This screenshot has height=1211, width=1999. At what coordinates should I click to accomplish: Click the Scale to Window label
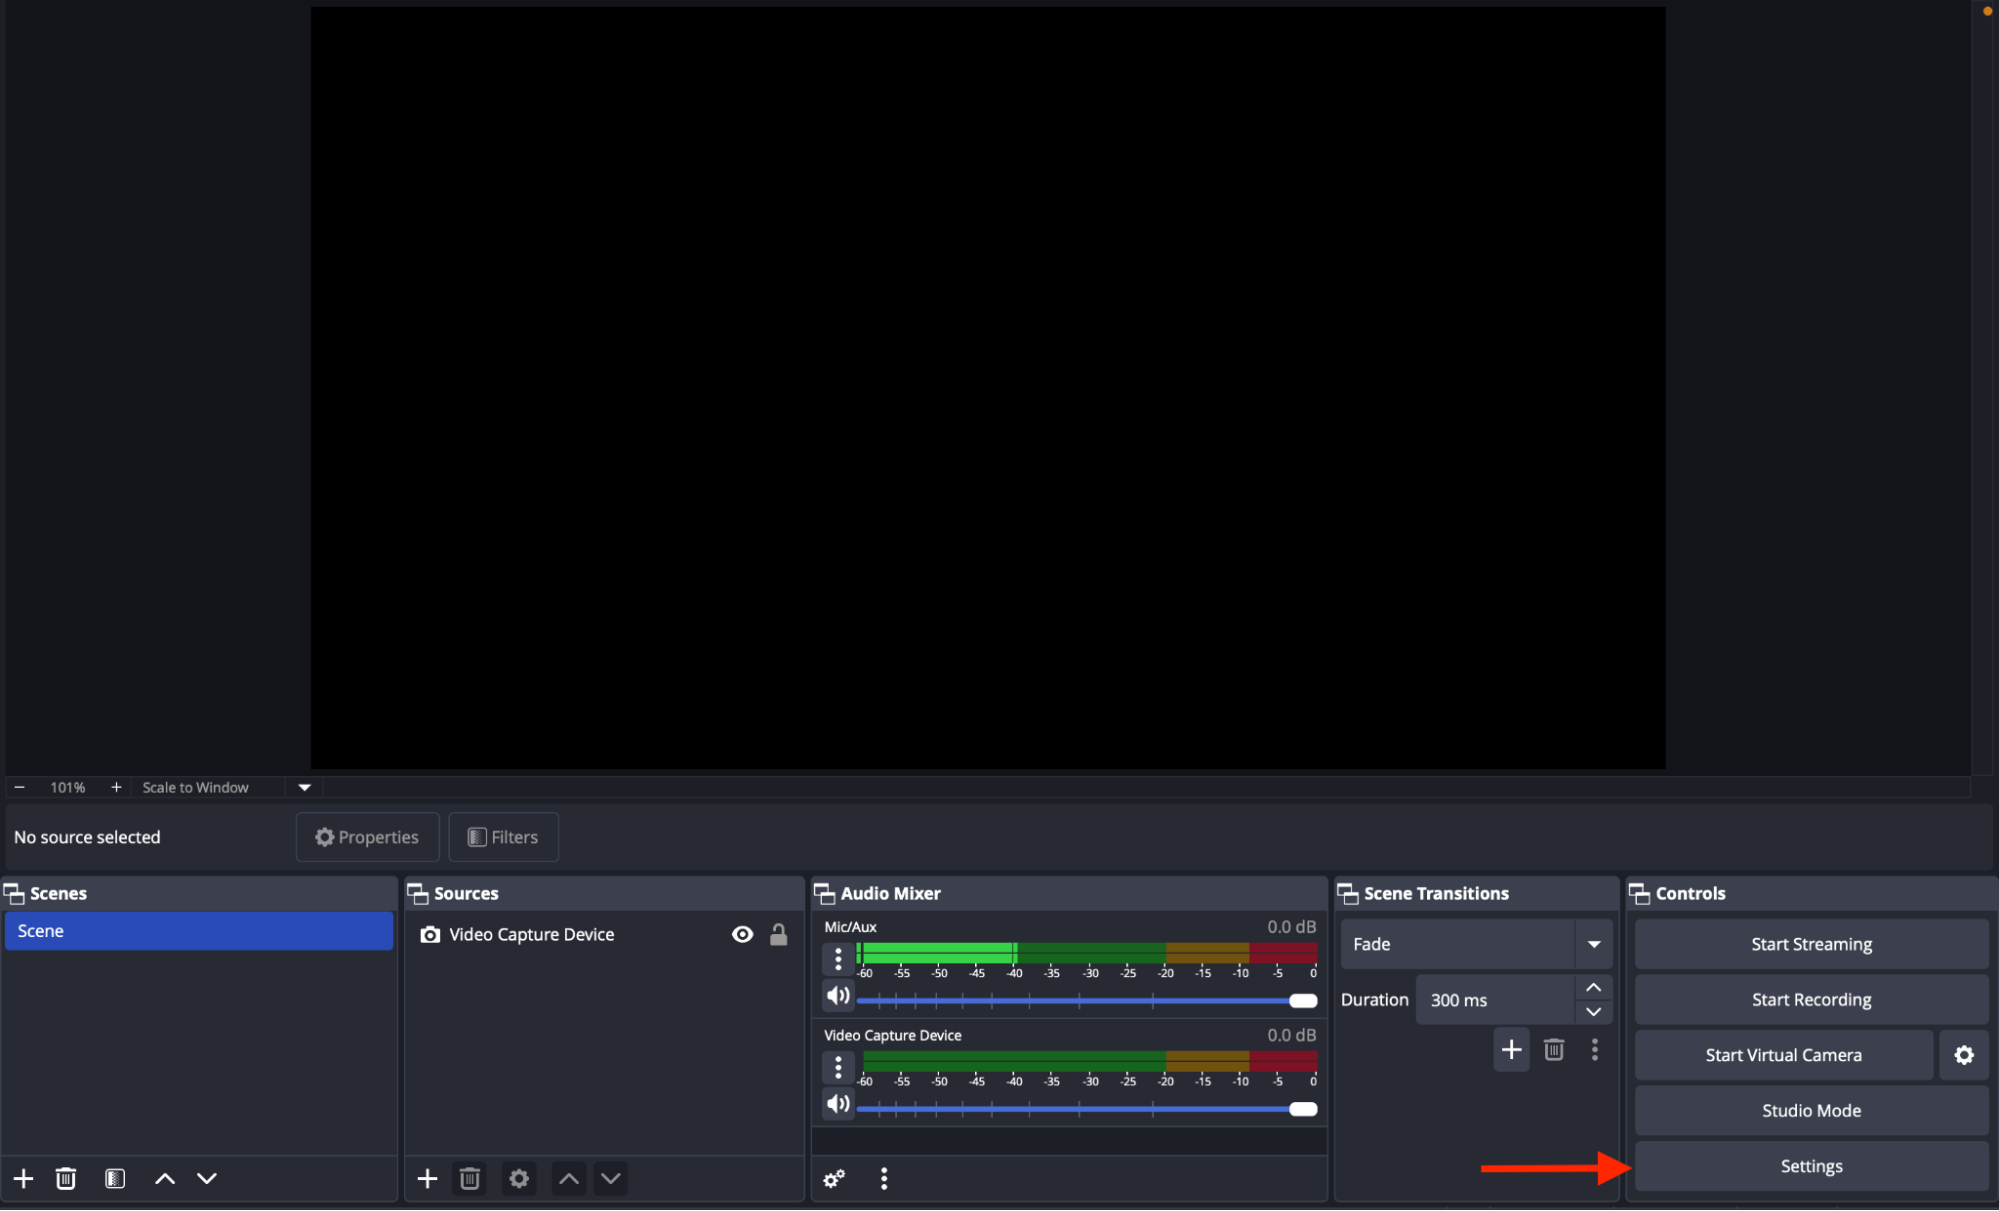[196, 788]
